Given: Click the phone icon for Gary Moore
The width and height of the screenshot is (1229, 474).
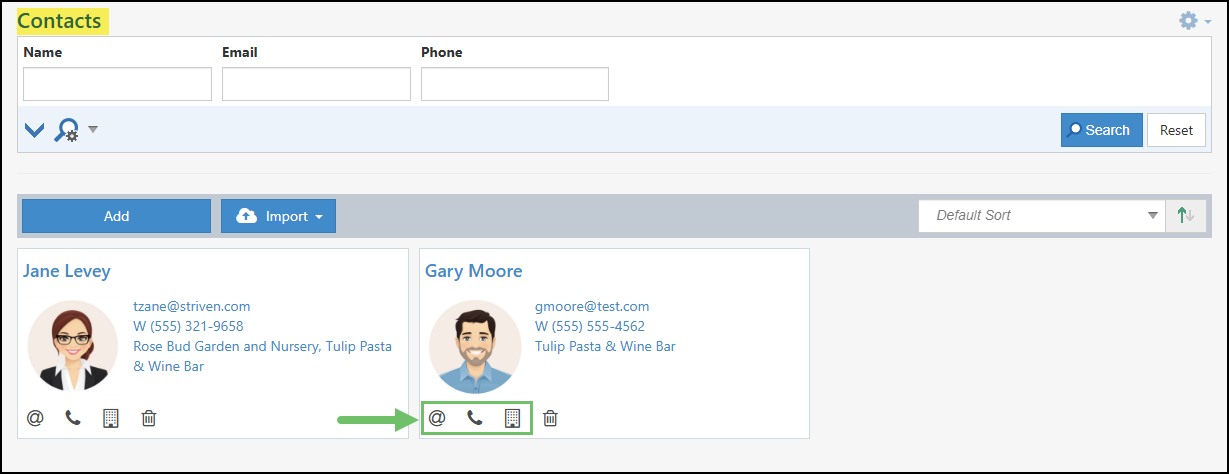Looking at the screenshot, I should [x=475, y=418].
